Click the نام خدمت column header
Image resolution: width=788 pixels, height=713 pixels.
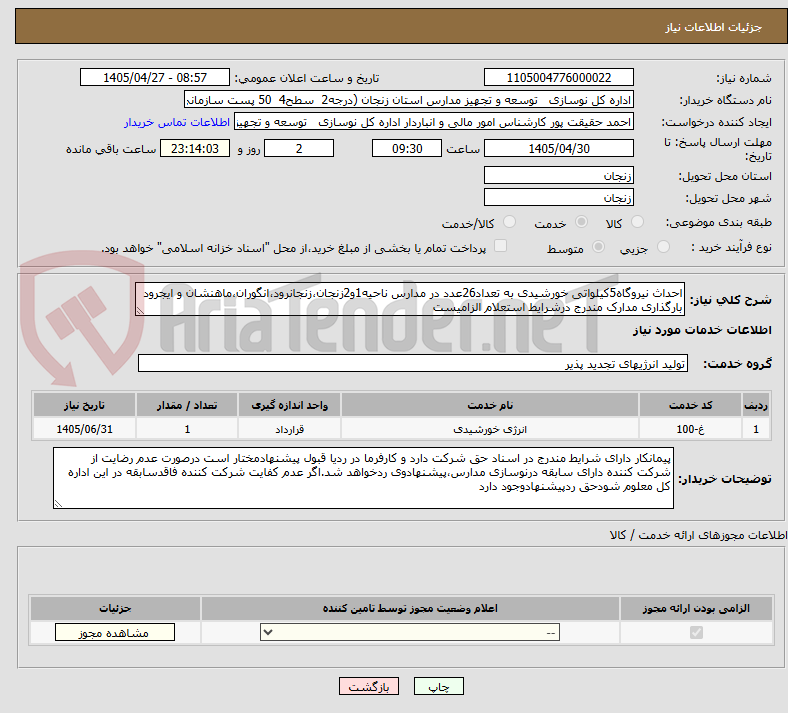coord(490,405)
